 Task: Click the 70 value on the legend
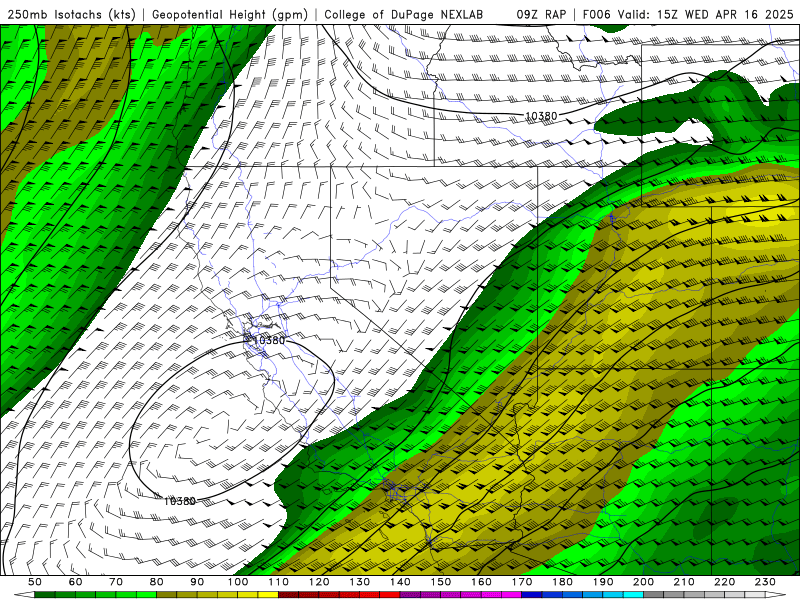116,582
